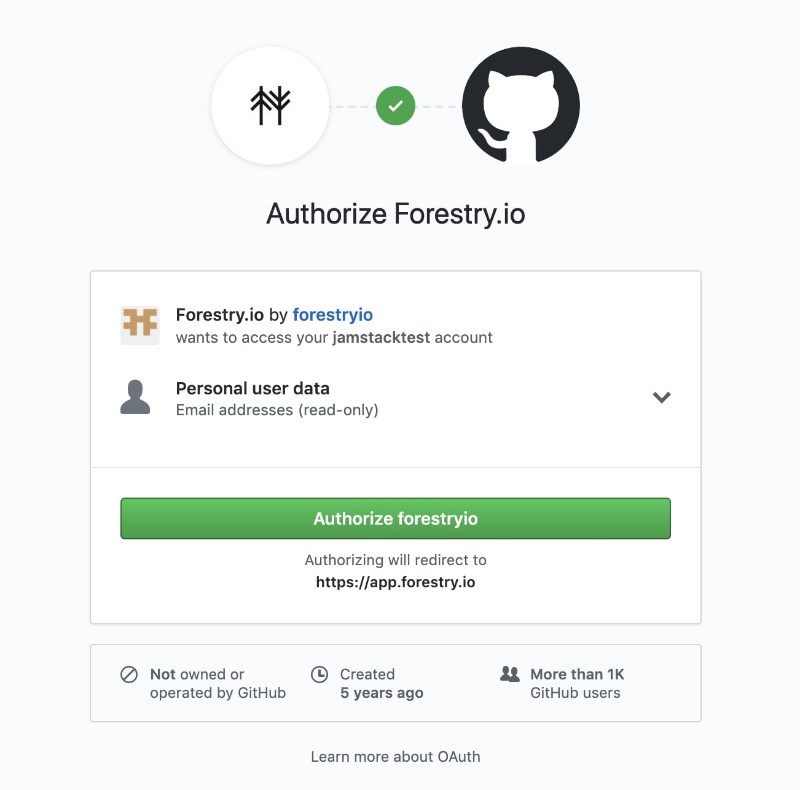Screen dimensions: 800x790
Task: Click the https://app.forestry.io redirect URL
Action: (x=395, y=582)
